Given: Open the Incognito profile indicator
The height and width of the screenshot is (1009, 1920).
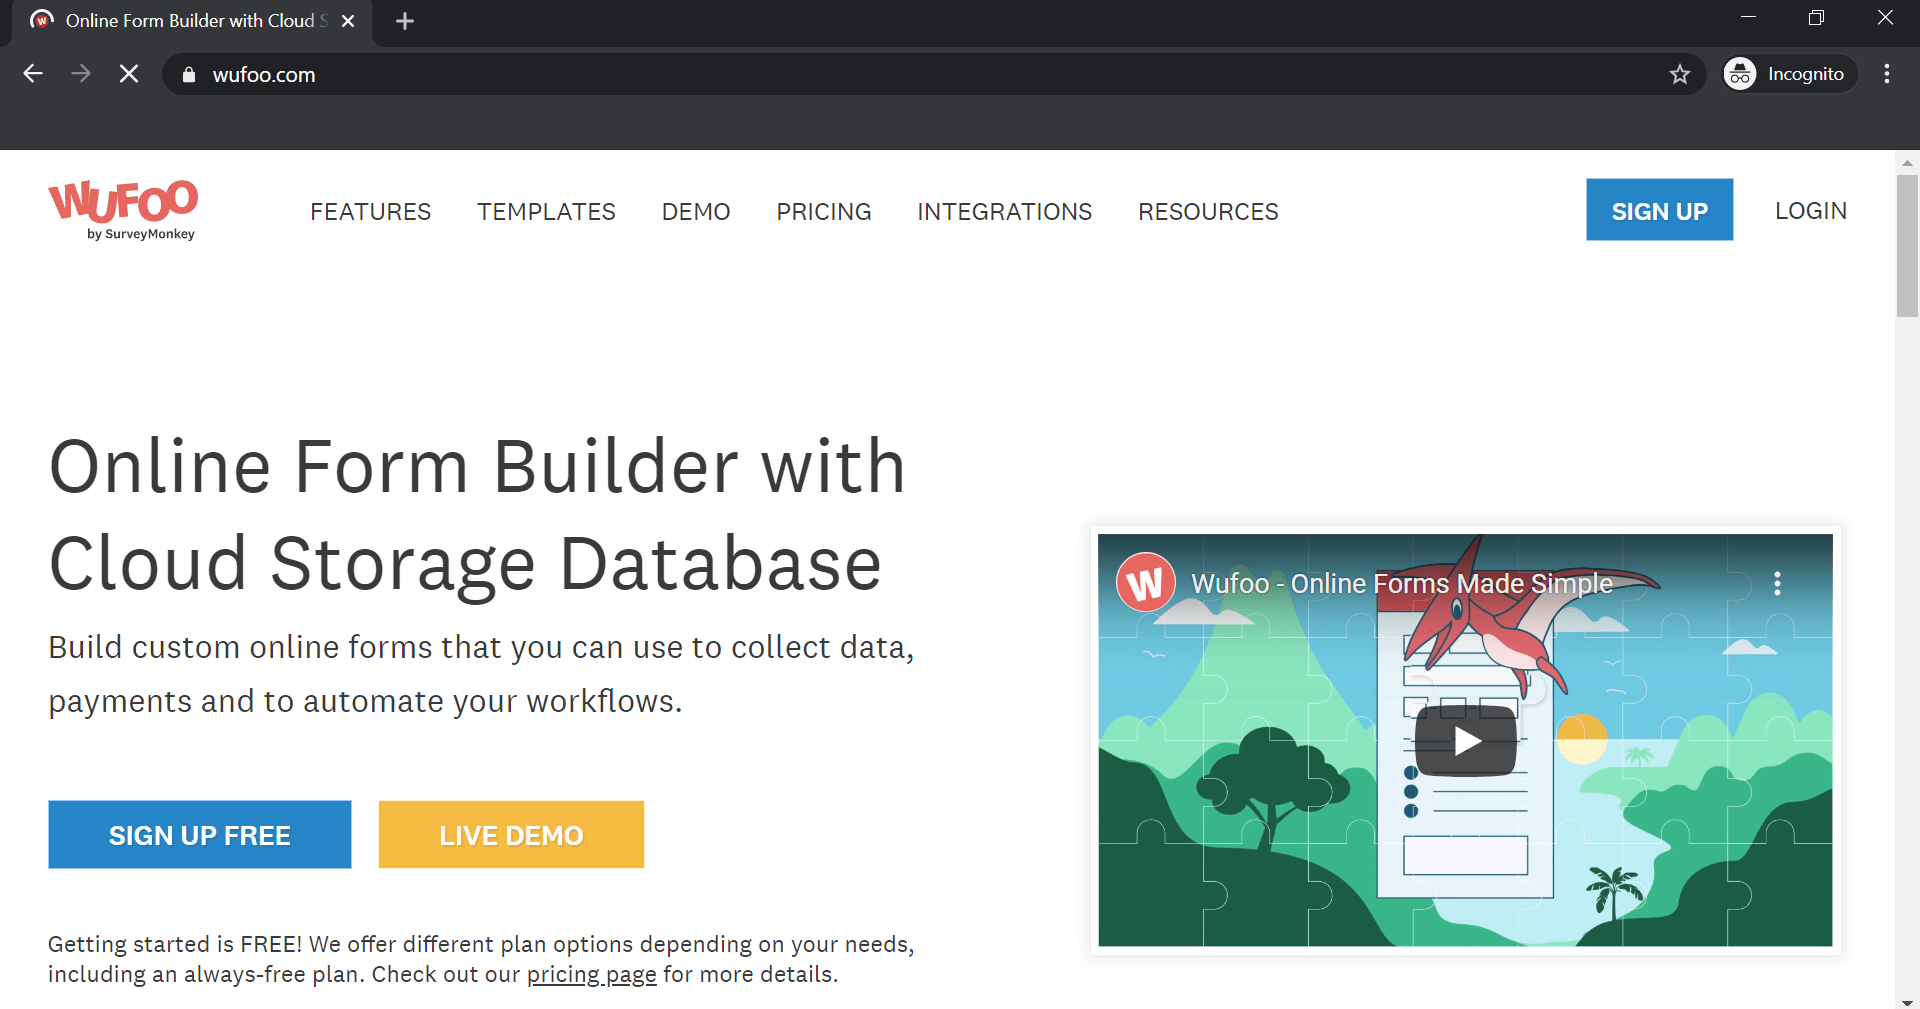Looking at the screenshot, I should 1788,74.
